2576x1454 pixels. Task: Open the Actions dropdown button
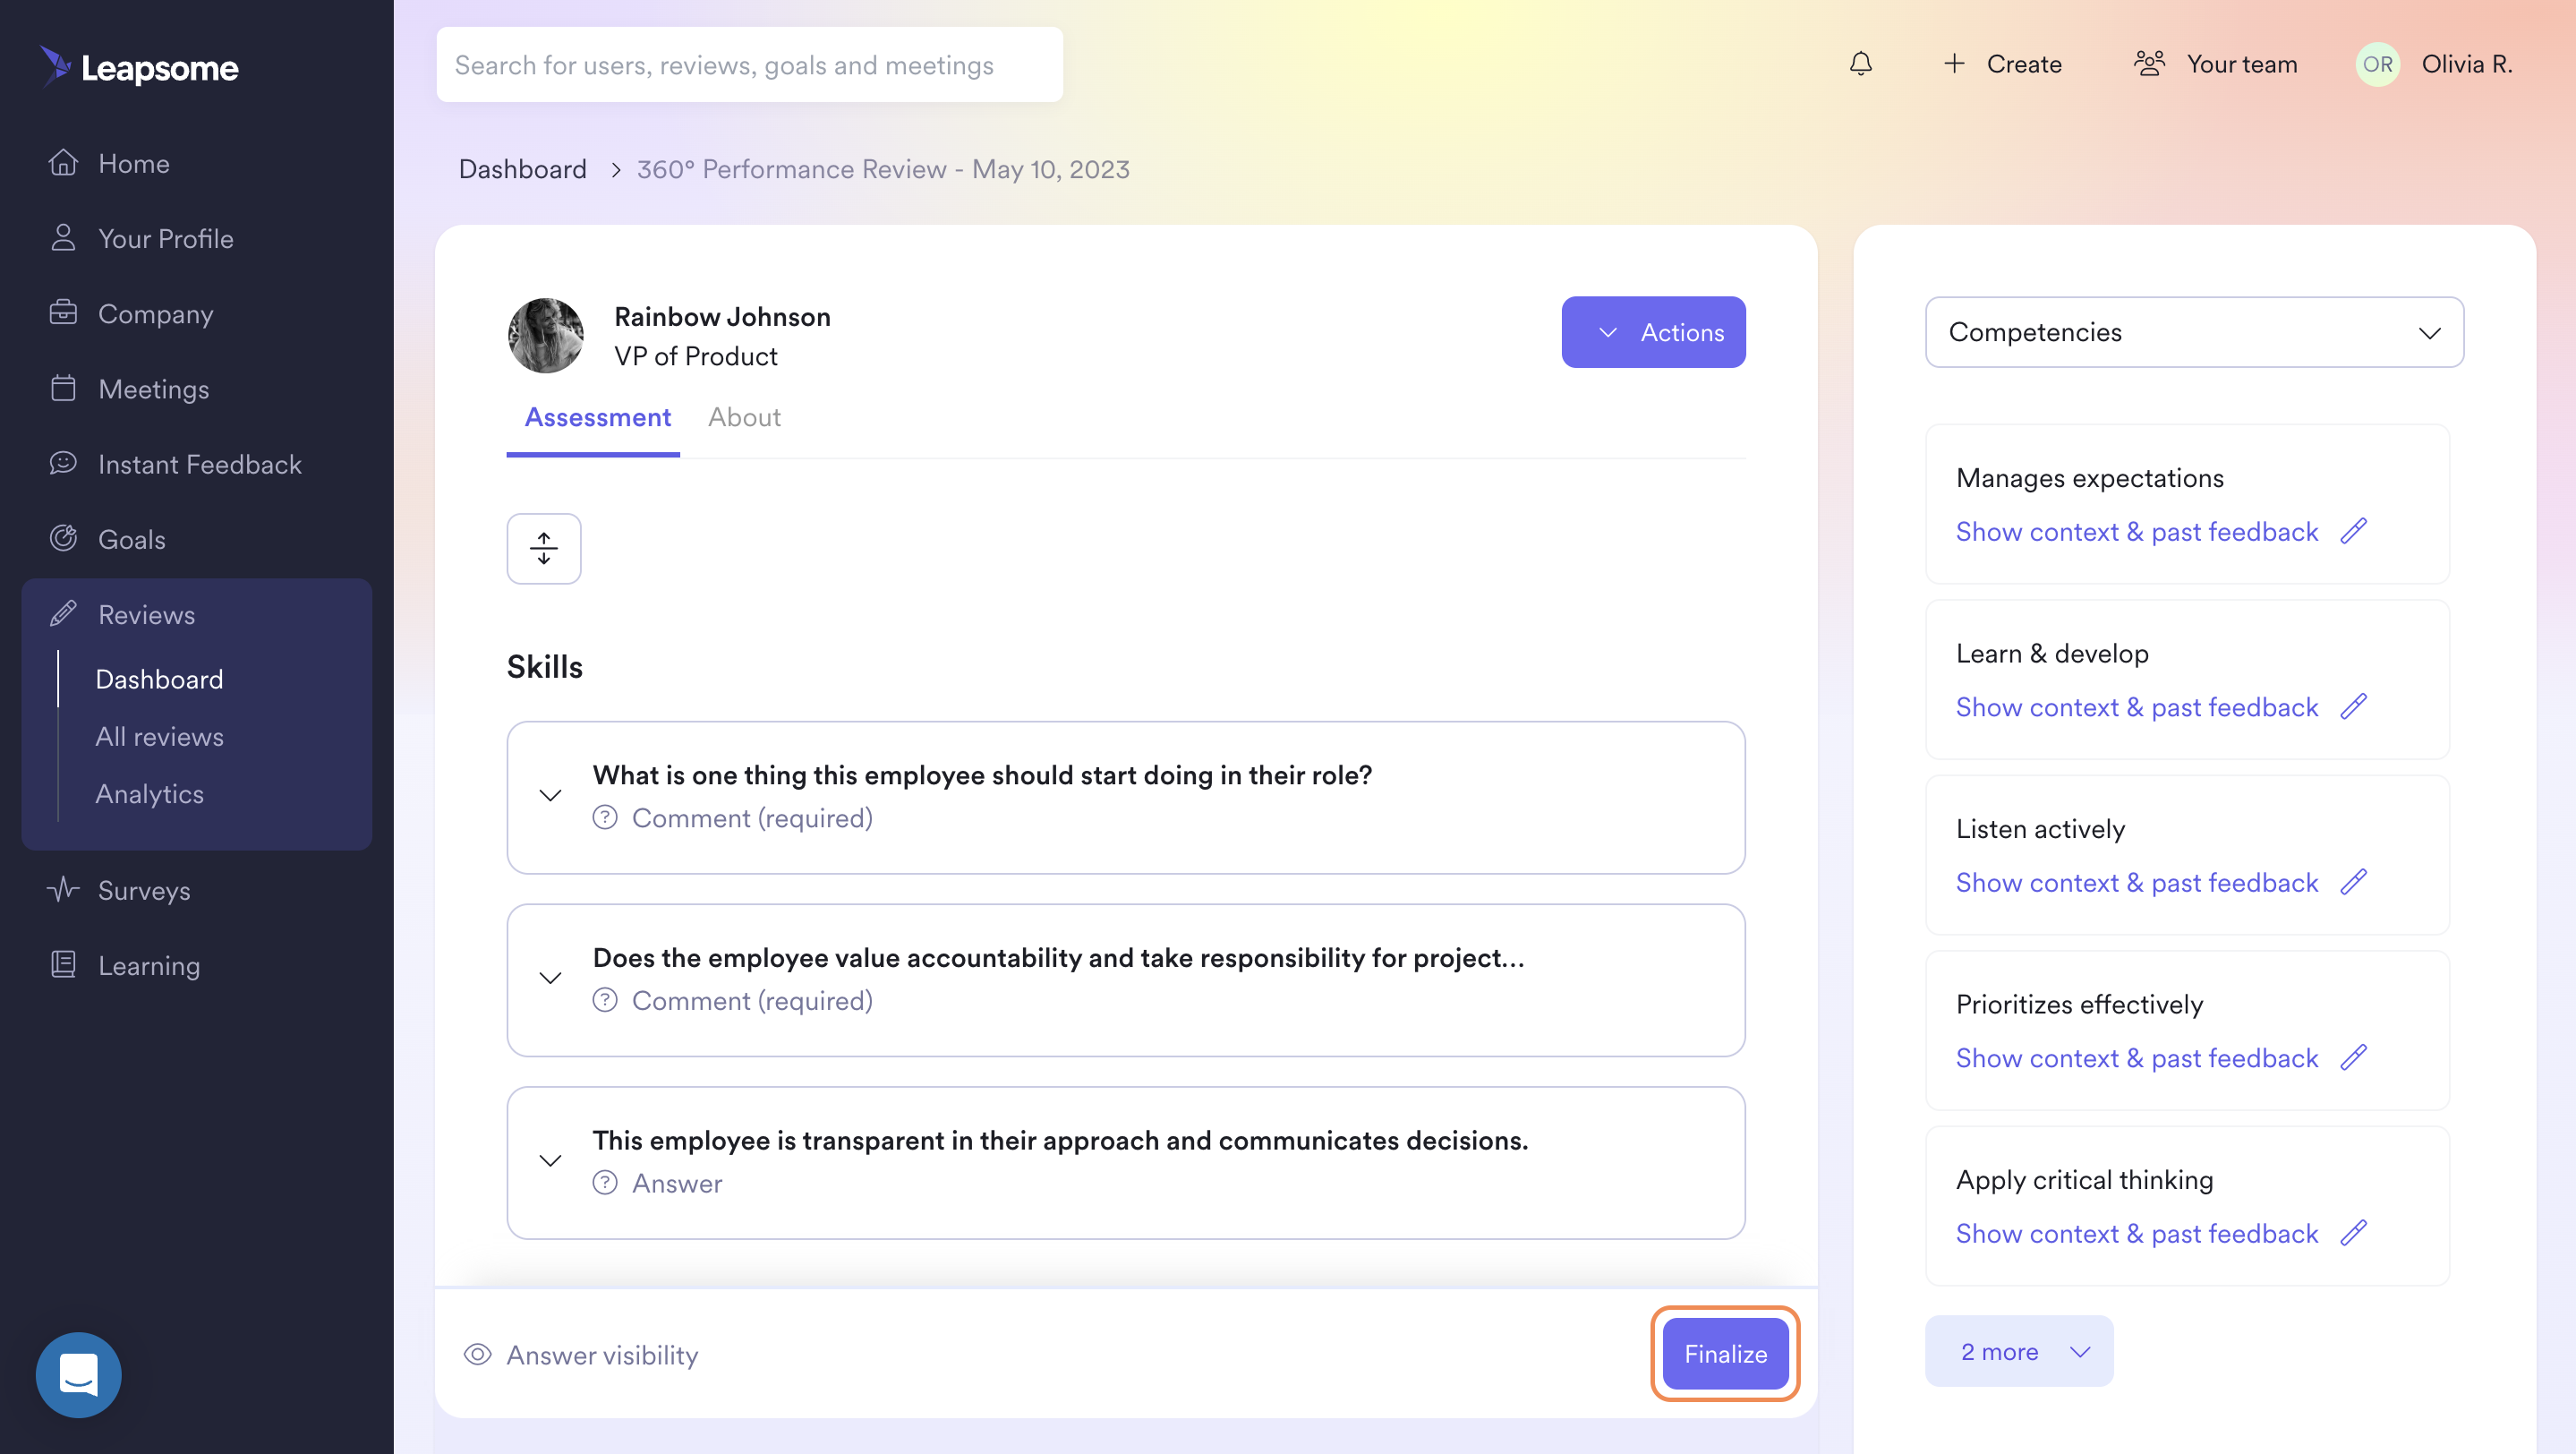pyautogui.click(x=1653, y=332)
